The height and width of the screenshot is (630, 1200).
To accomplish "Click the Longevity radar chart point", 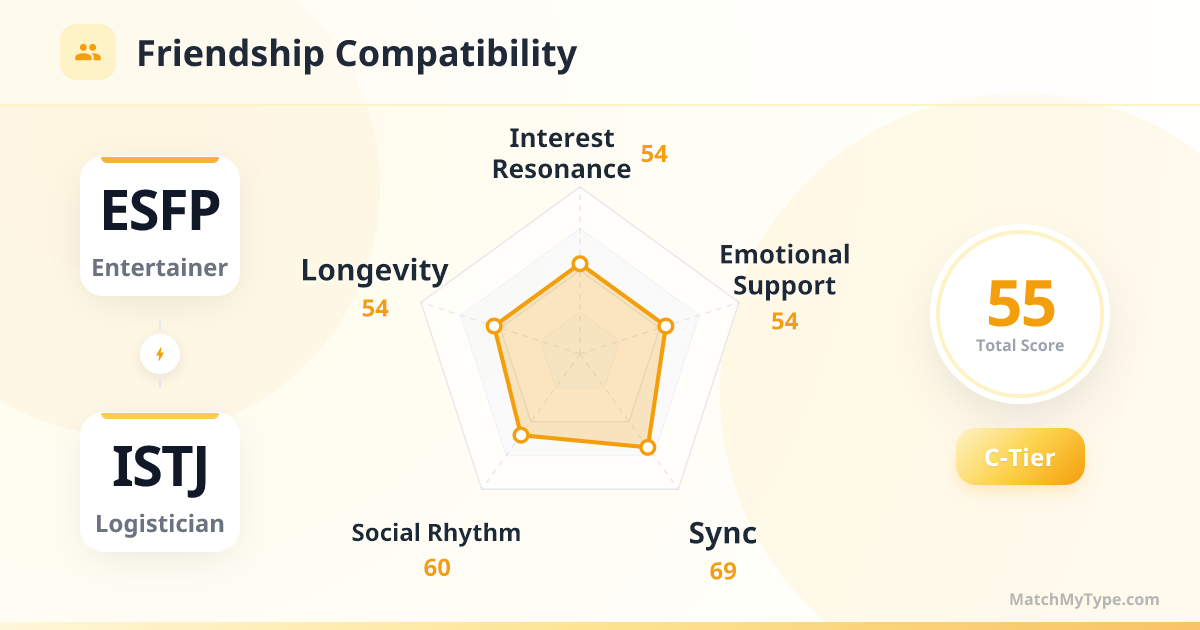I will point(493,326).
